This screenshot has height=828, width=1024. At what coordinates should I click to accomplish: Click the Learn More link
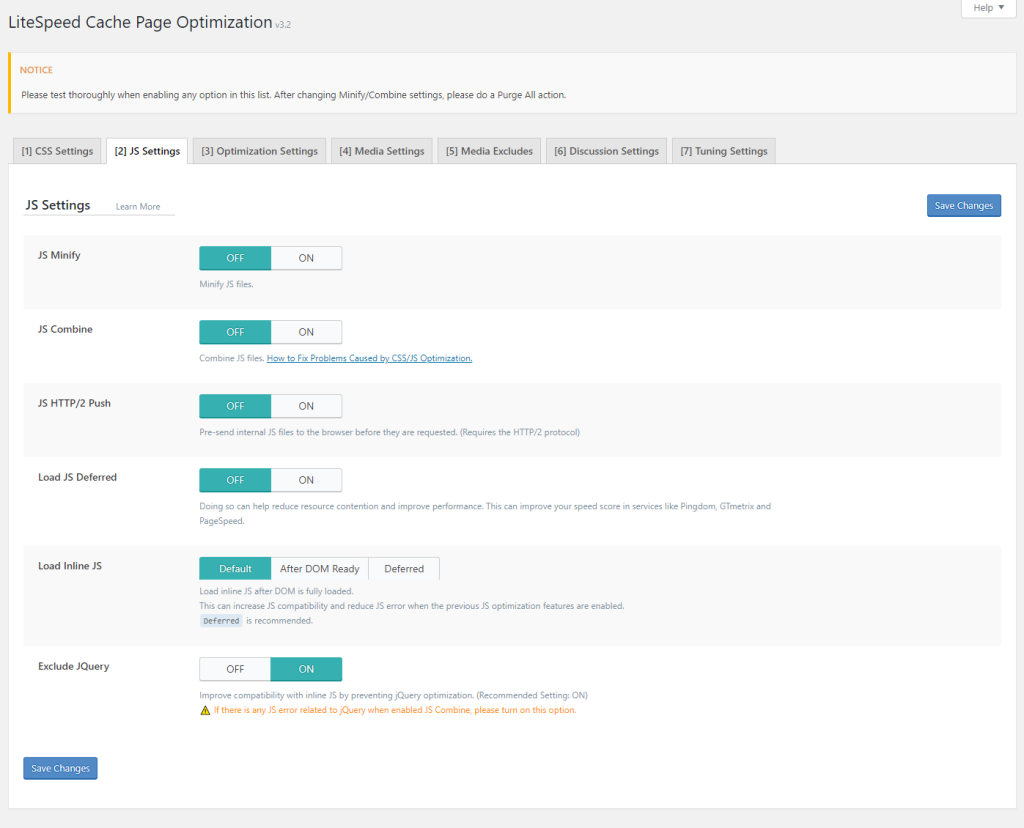[138, 207]
